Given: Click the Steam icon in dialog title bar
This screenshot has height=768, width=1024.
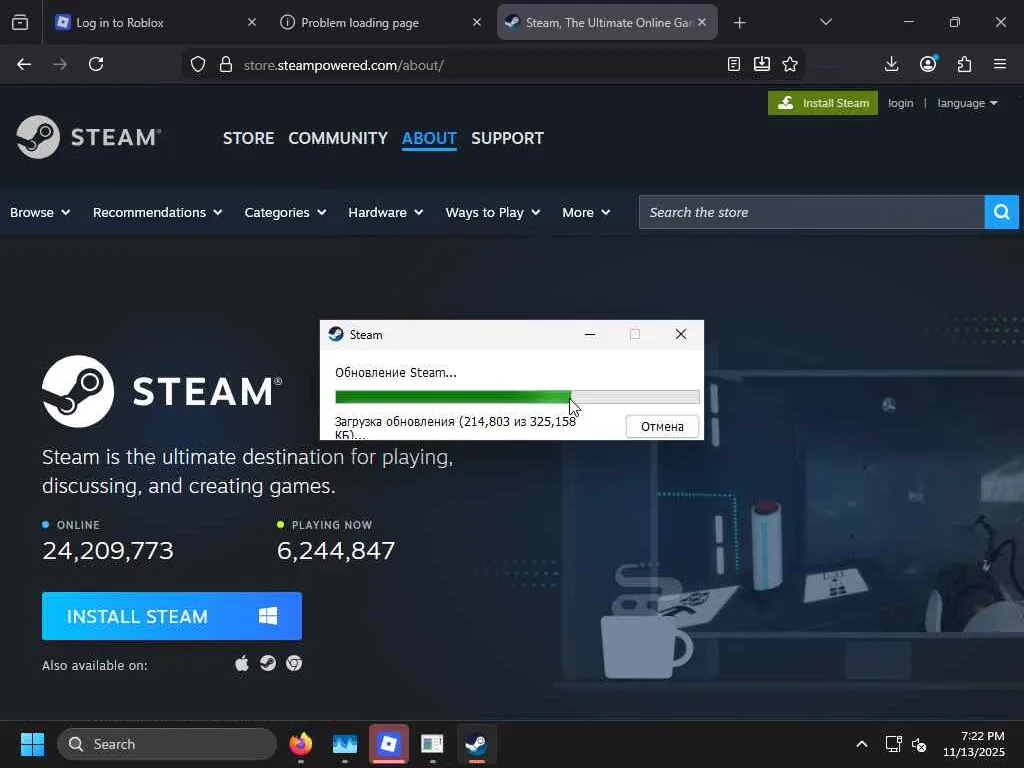Looking at the screenshot, I should point(336,334).
